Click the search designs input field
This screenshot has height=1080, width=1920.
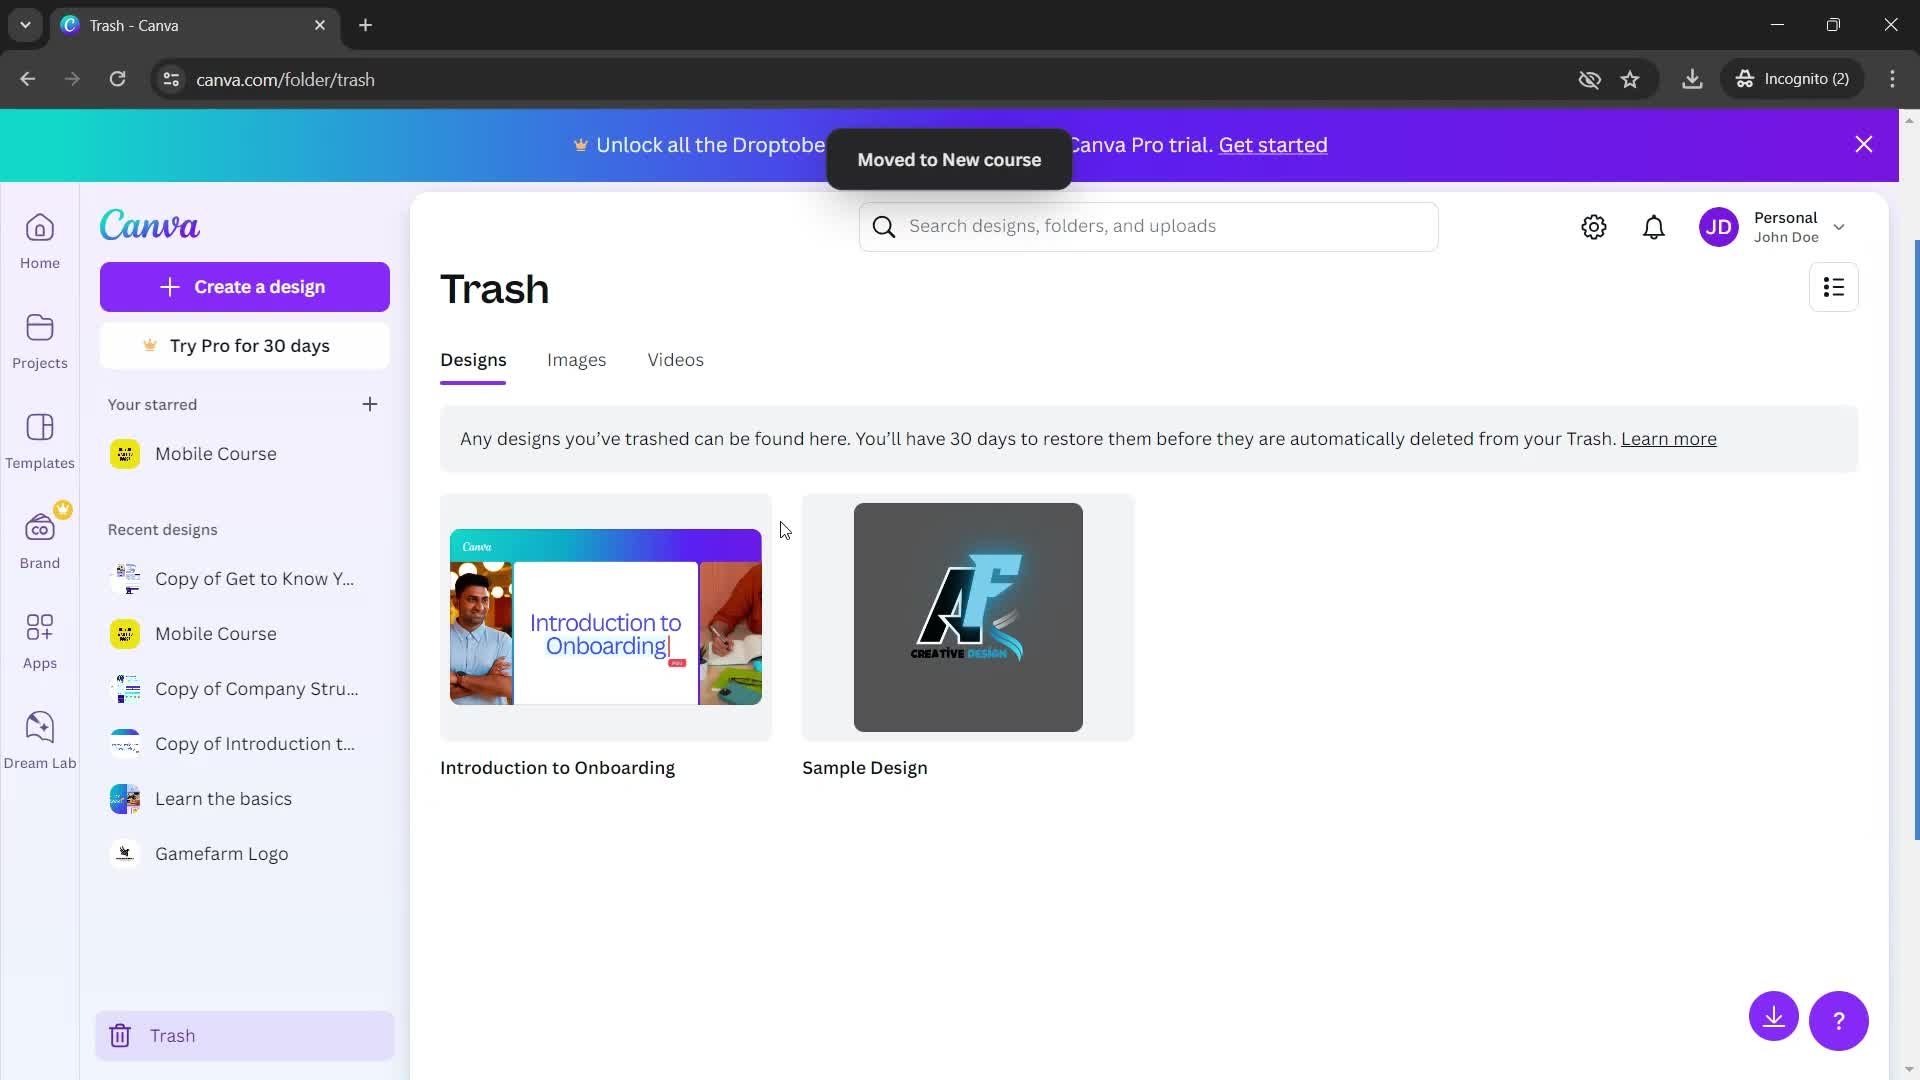coord(1150,225)
